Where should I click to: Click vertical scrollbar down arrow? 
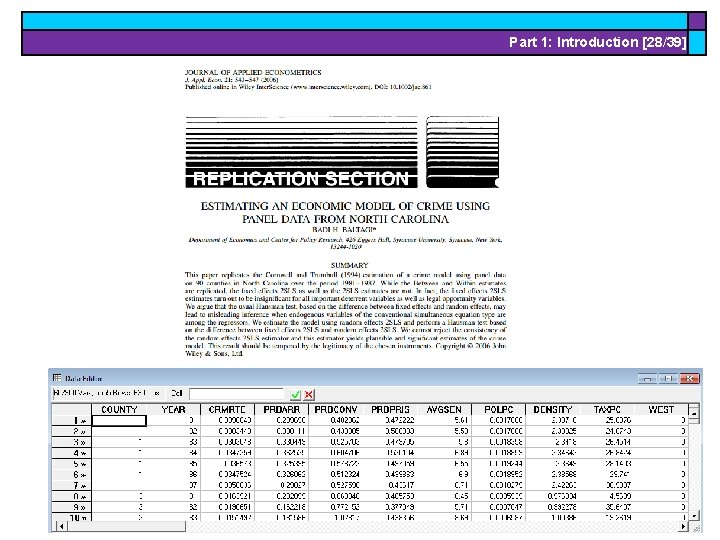(x=694, y=515)
